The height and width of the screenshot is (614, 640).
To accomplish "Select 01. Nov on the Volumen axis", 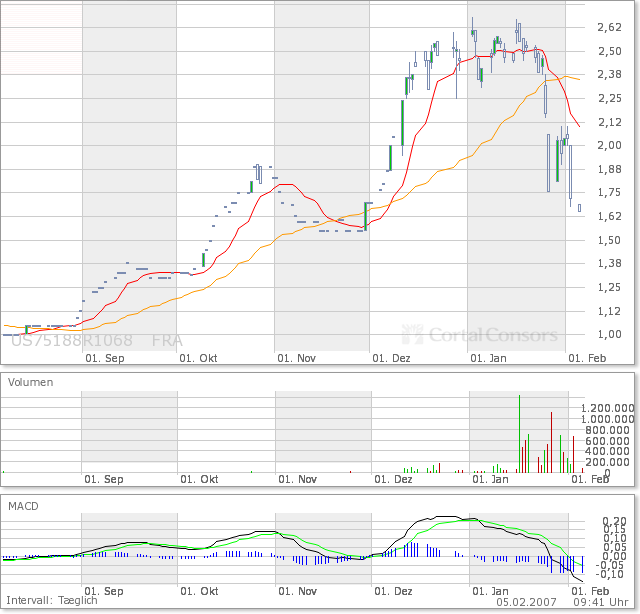I will [298, 479].
